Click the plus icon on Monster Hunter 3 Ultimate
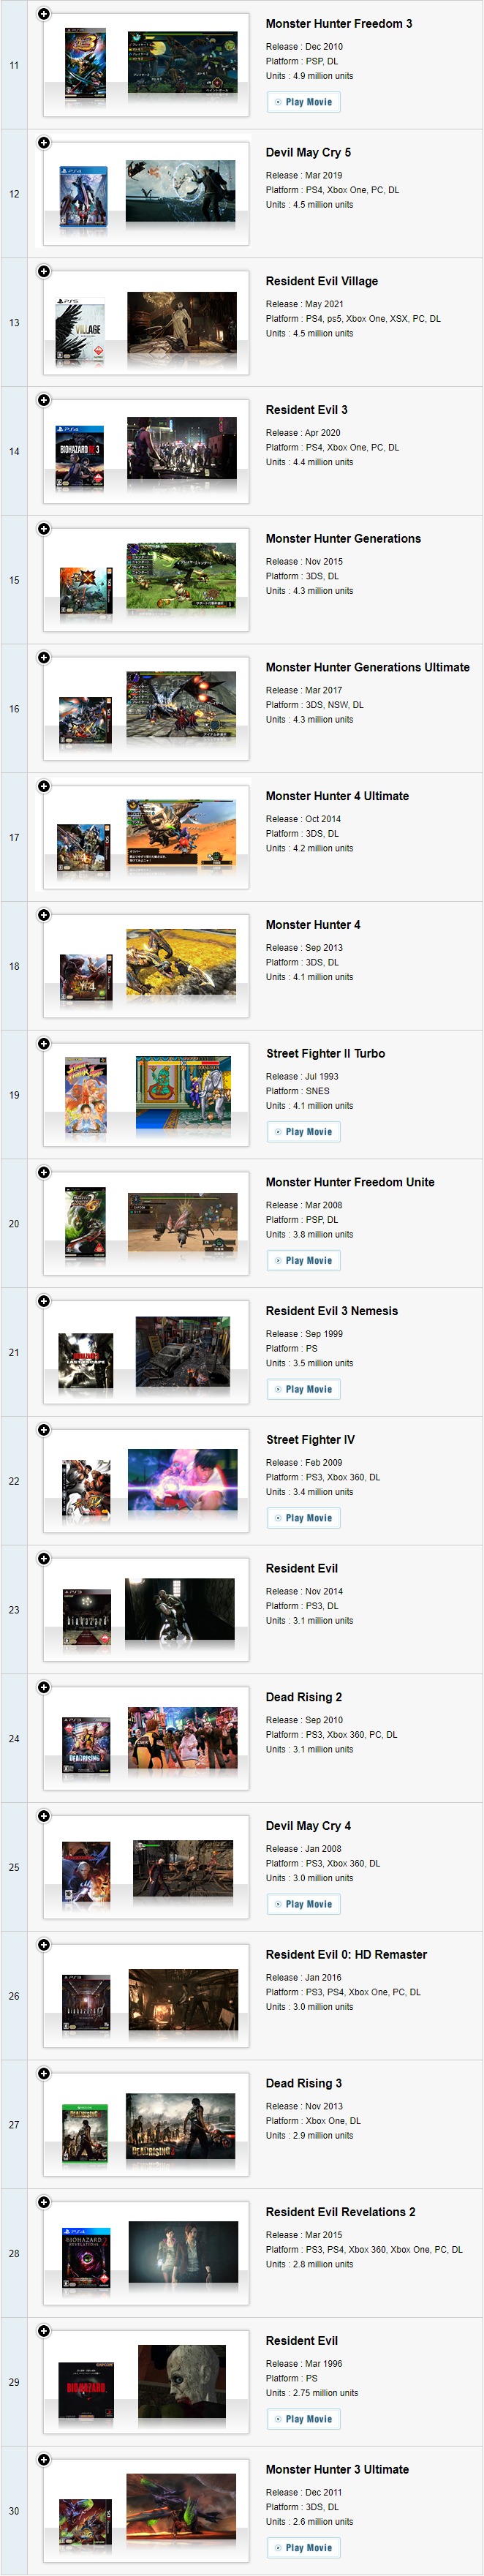Screen dimensions: 484x2576 coord(43,2460)
